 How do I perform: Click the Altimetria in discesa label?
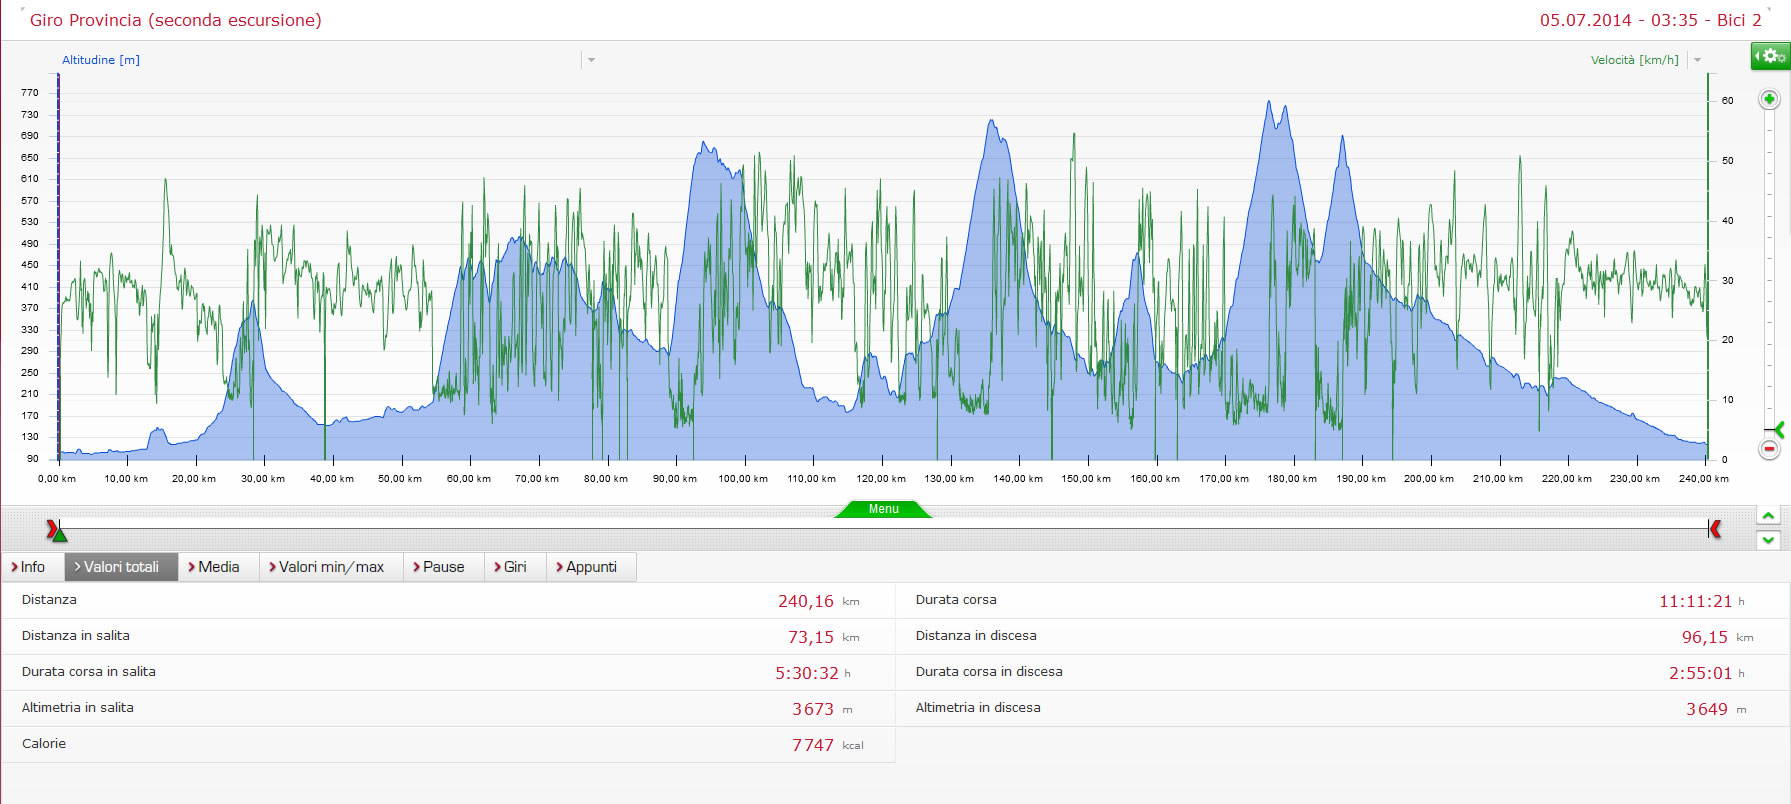(x=978, y=707)
